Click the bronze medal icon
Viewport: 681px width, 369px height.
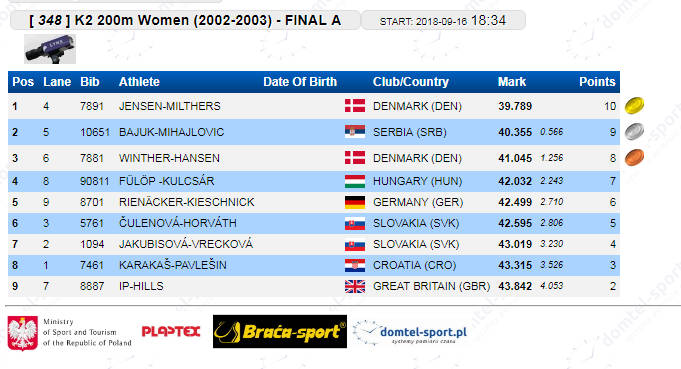[634, 158]
